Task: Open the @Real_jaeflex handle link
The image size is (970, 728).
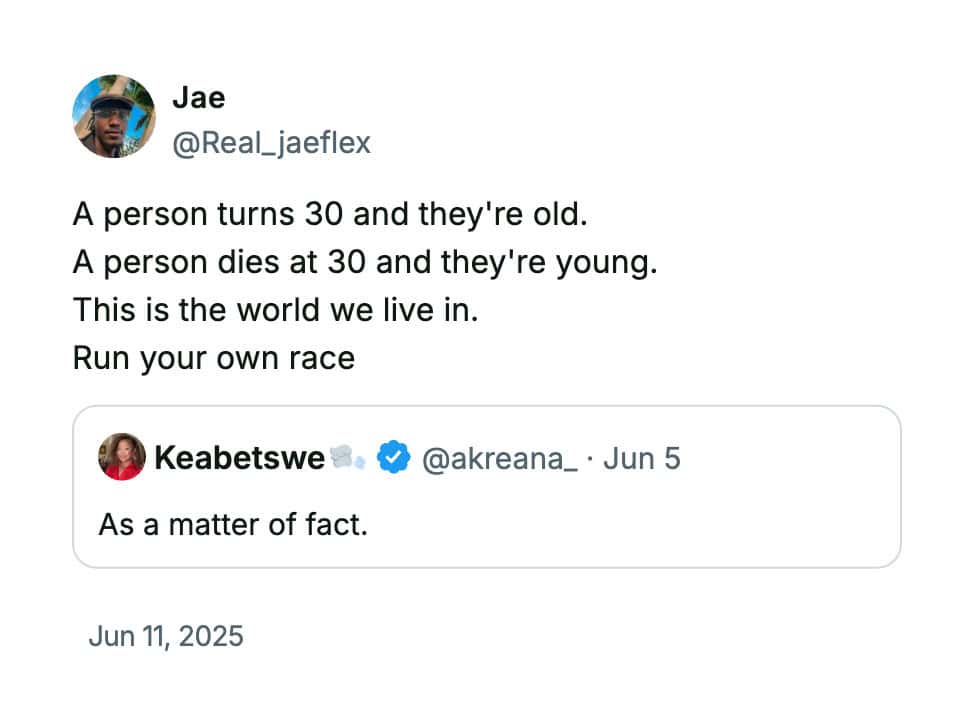Action: [x=271, y=143]
